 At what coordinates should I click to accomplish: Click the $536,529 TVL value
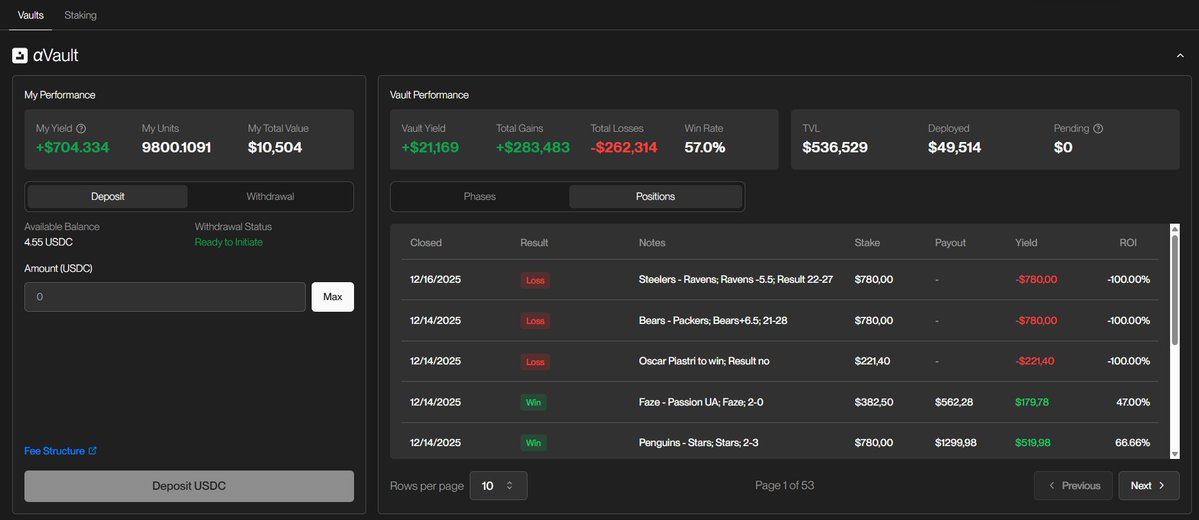(835, 148)
